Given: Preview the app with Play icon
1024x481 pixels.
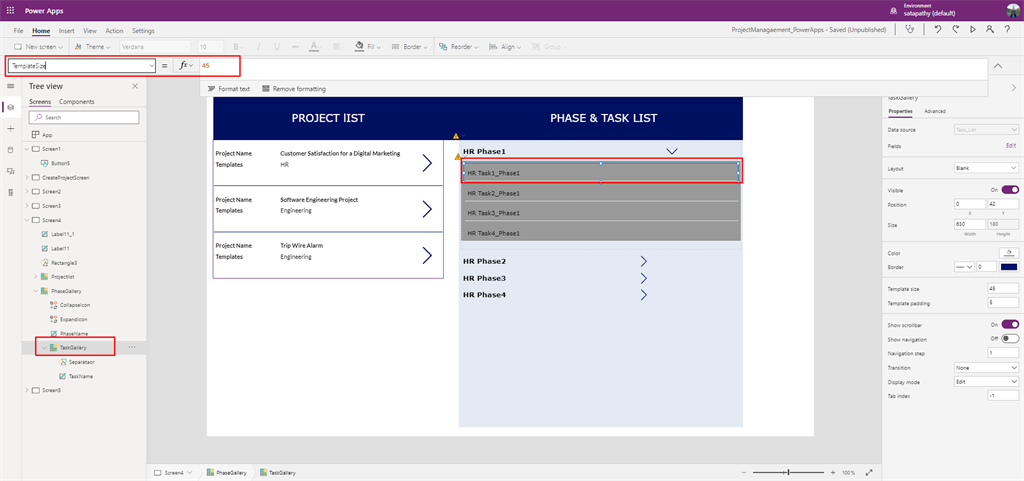Looking at the screenshot, I should 973,30.
